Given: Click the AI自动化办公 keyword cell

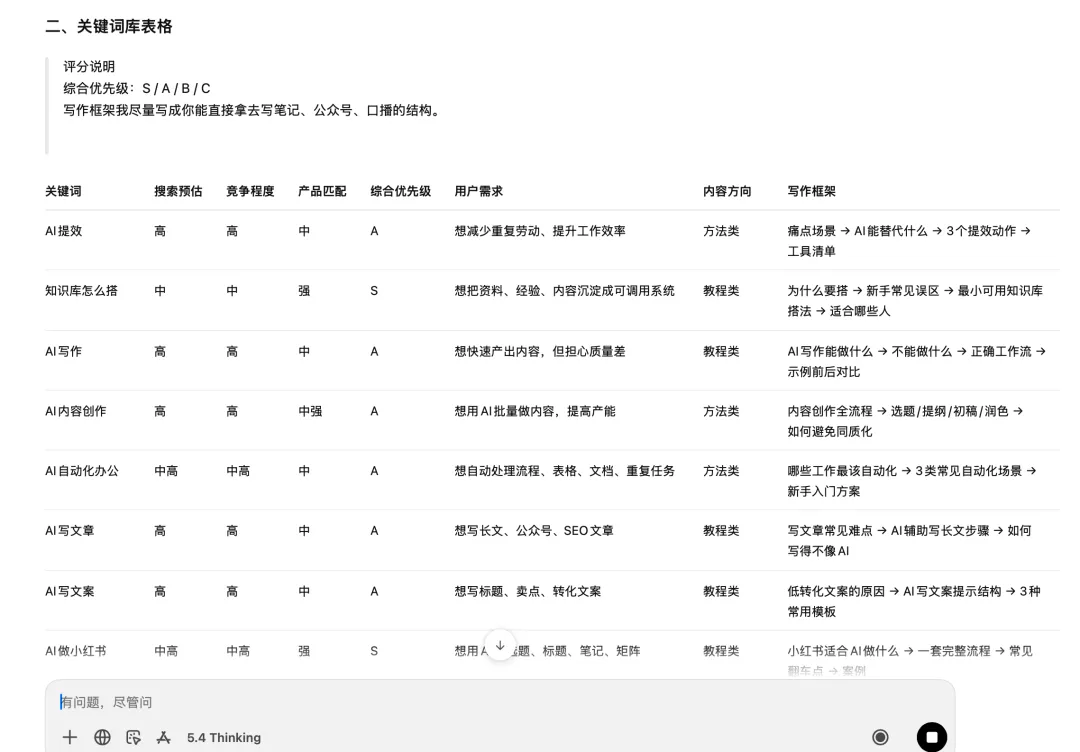Looking at the screenshot, I should (x=82, y=471).
